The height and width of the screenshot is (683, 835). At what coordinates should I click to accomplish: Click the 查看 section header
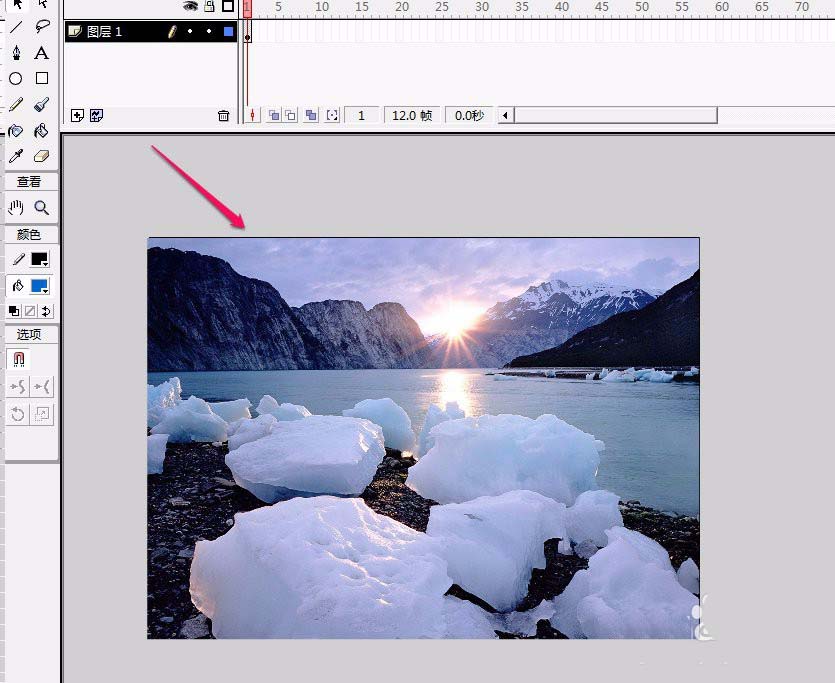(x=29, y=182)
